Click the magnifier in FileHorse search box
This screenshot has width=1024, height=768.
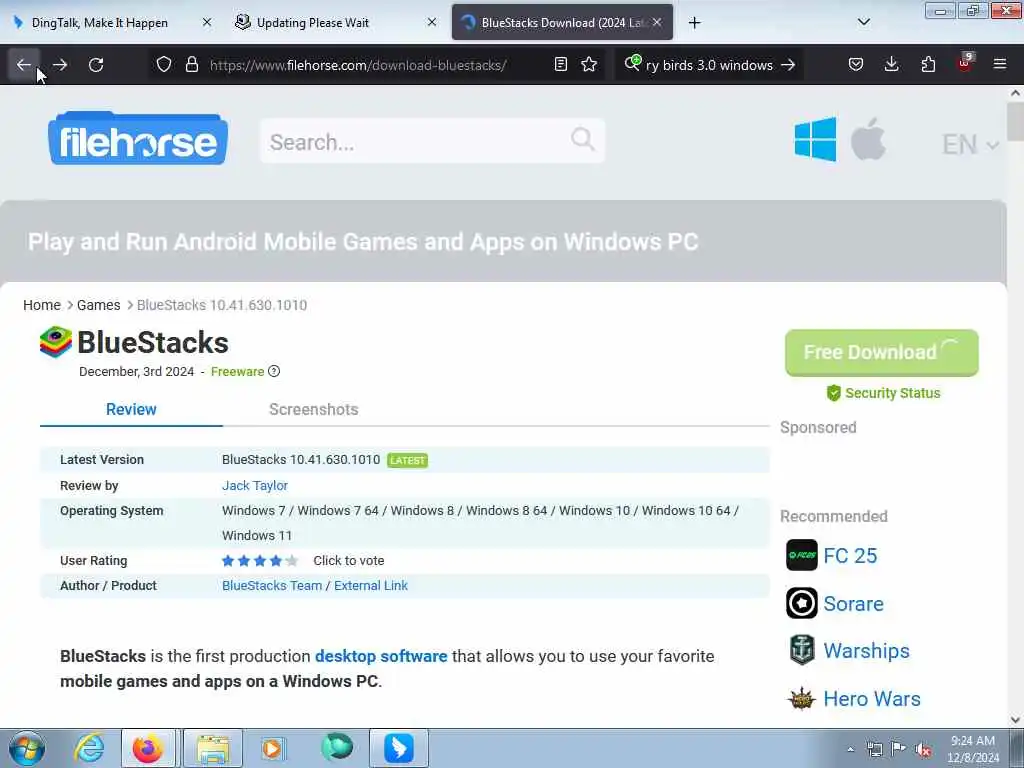pyautogui.click(x=583, y=139)
